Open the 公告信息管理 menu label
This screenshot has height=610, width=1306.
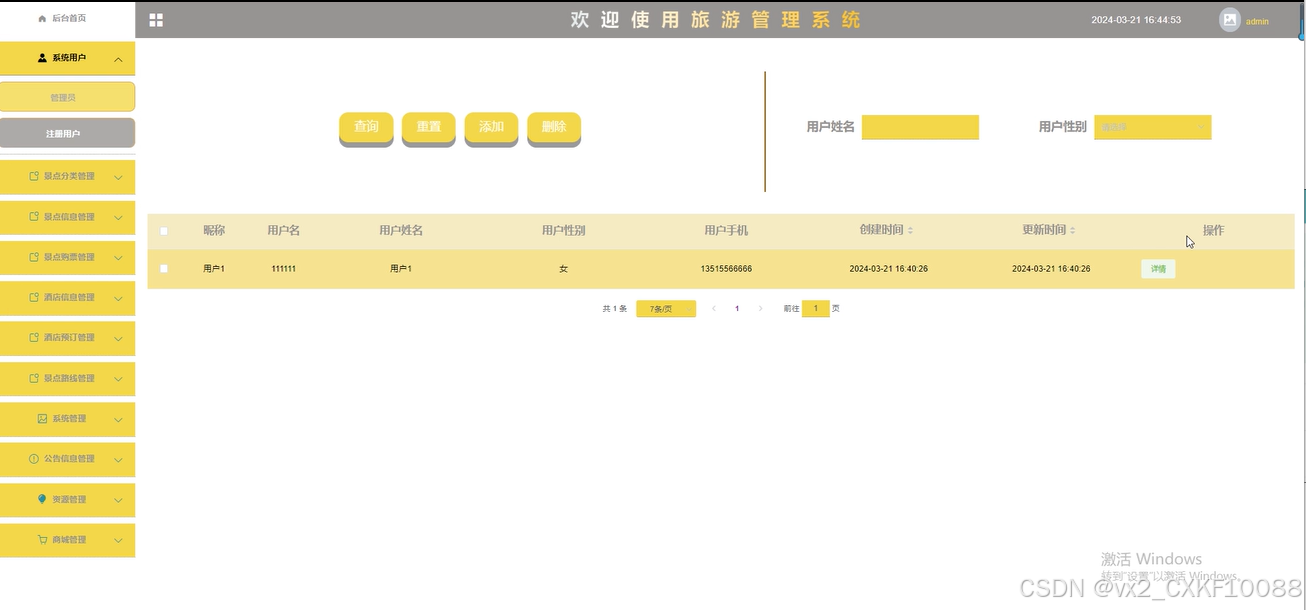69,458
